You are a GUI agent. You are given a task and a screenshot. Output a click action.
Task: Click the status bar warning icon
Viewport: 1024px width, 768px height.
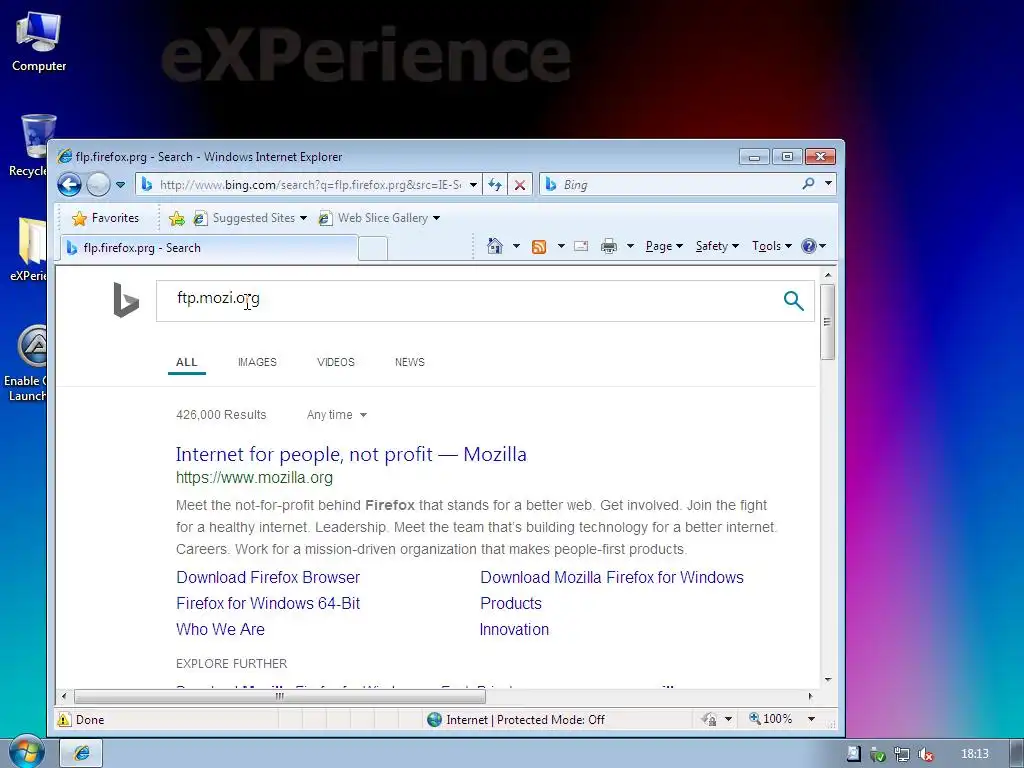point(64,720)
